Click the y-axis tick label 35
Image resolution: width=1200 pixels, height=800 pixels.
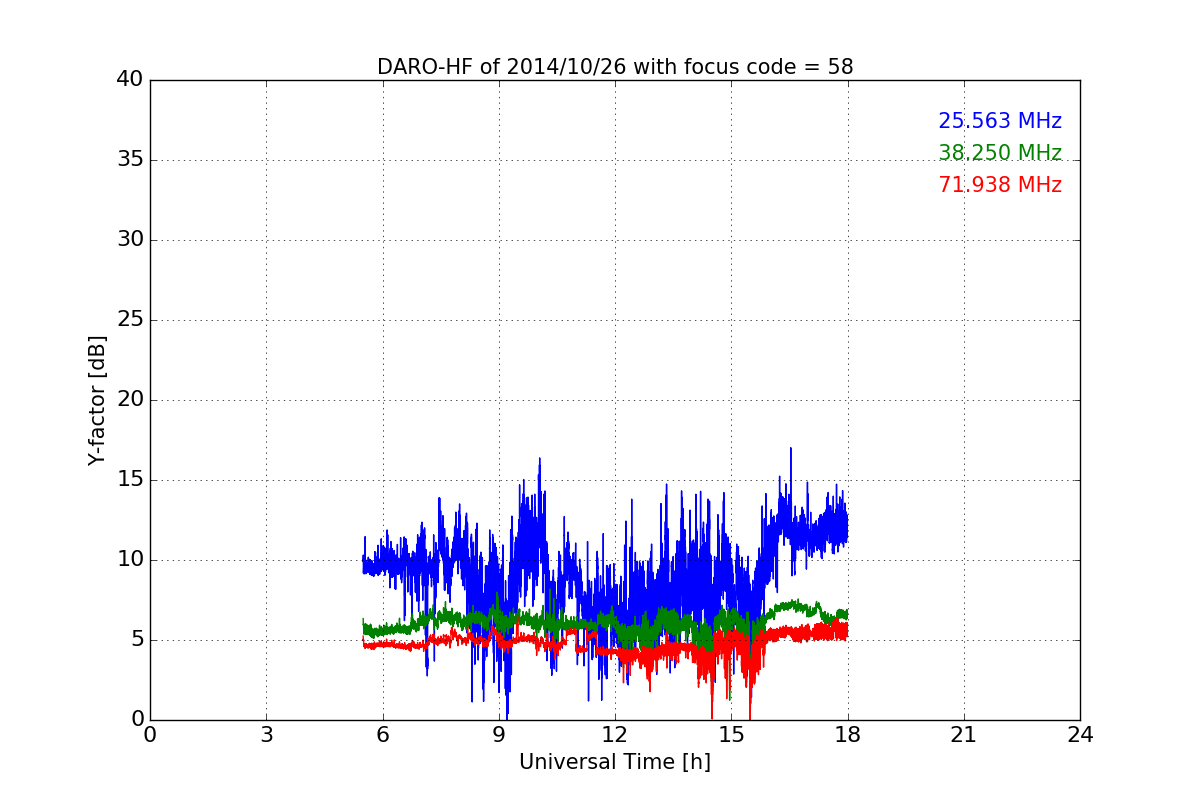click(130, 160)
